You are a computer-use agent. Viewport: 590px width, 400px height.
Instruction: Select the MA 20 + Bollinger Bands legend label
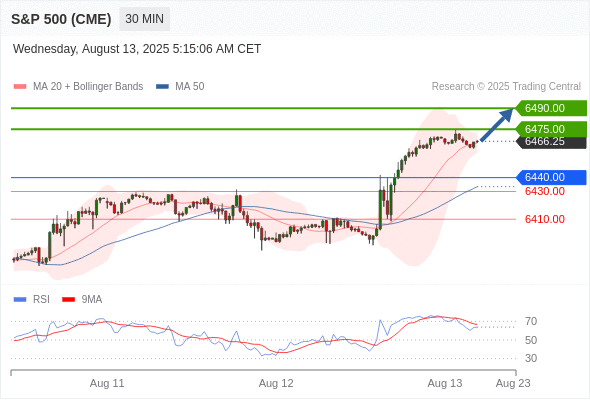pyautogui.click(x=88, y=87)
